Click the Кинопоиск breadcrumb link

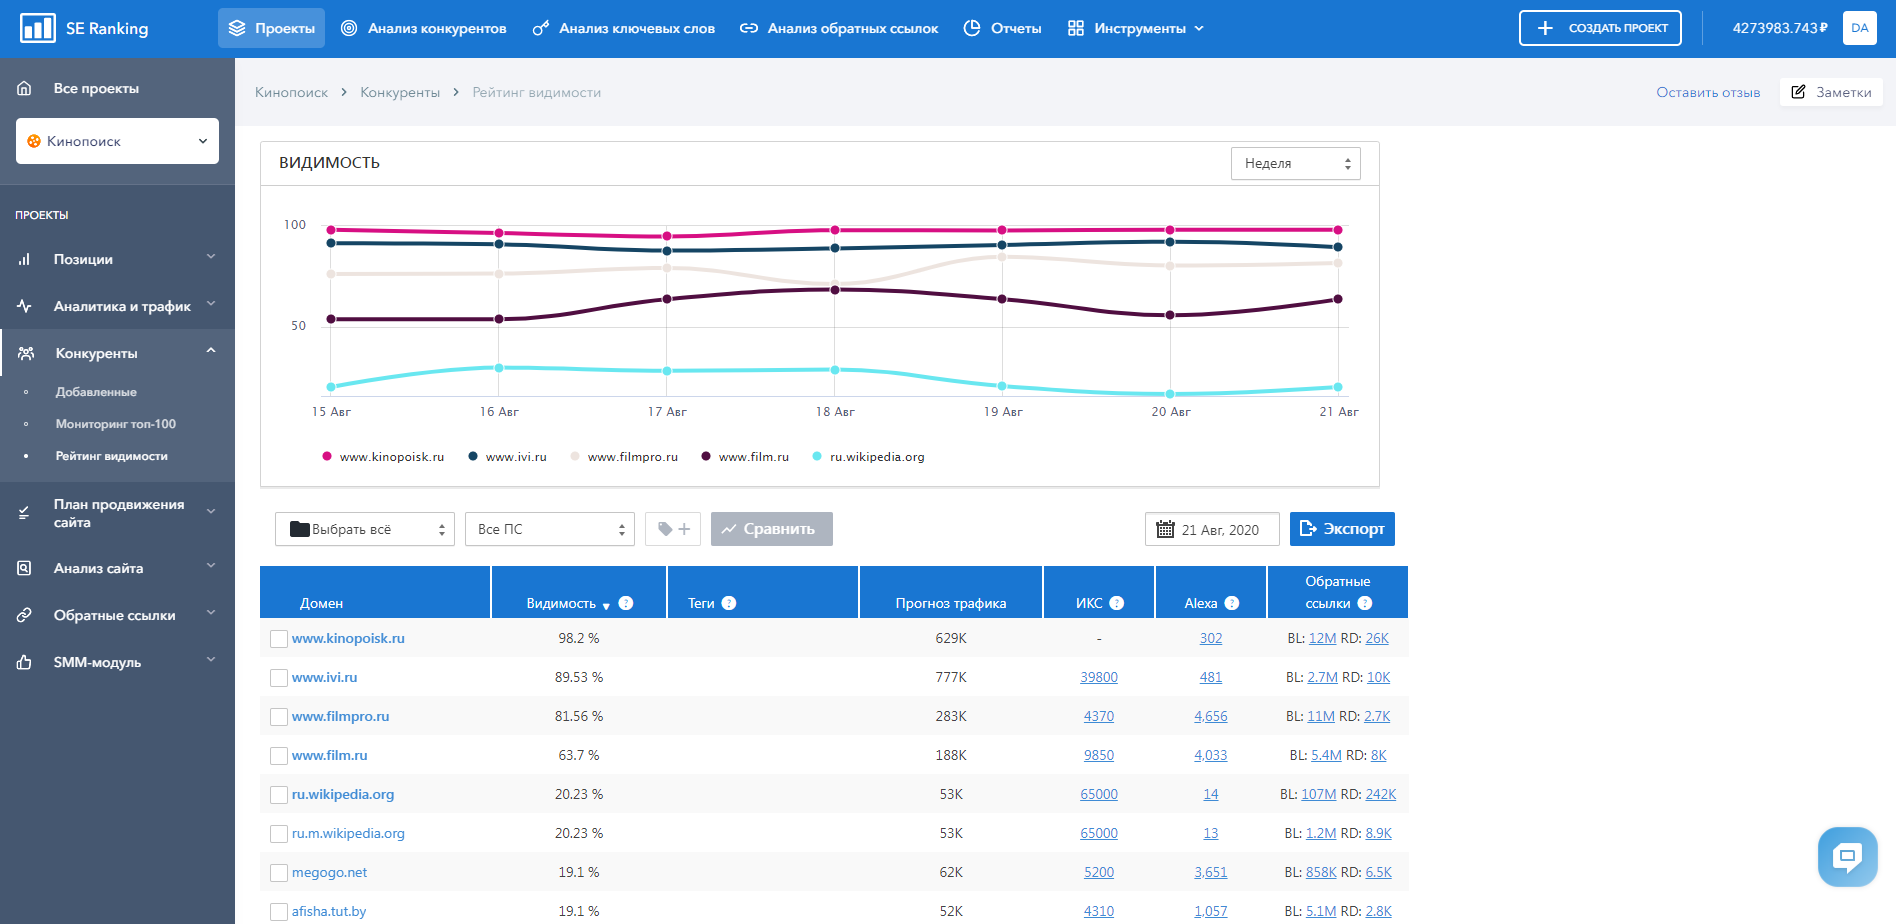pyautogui.click(x=291, y=92)
